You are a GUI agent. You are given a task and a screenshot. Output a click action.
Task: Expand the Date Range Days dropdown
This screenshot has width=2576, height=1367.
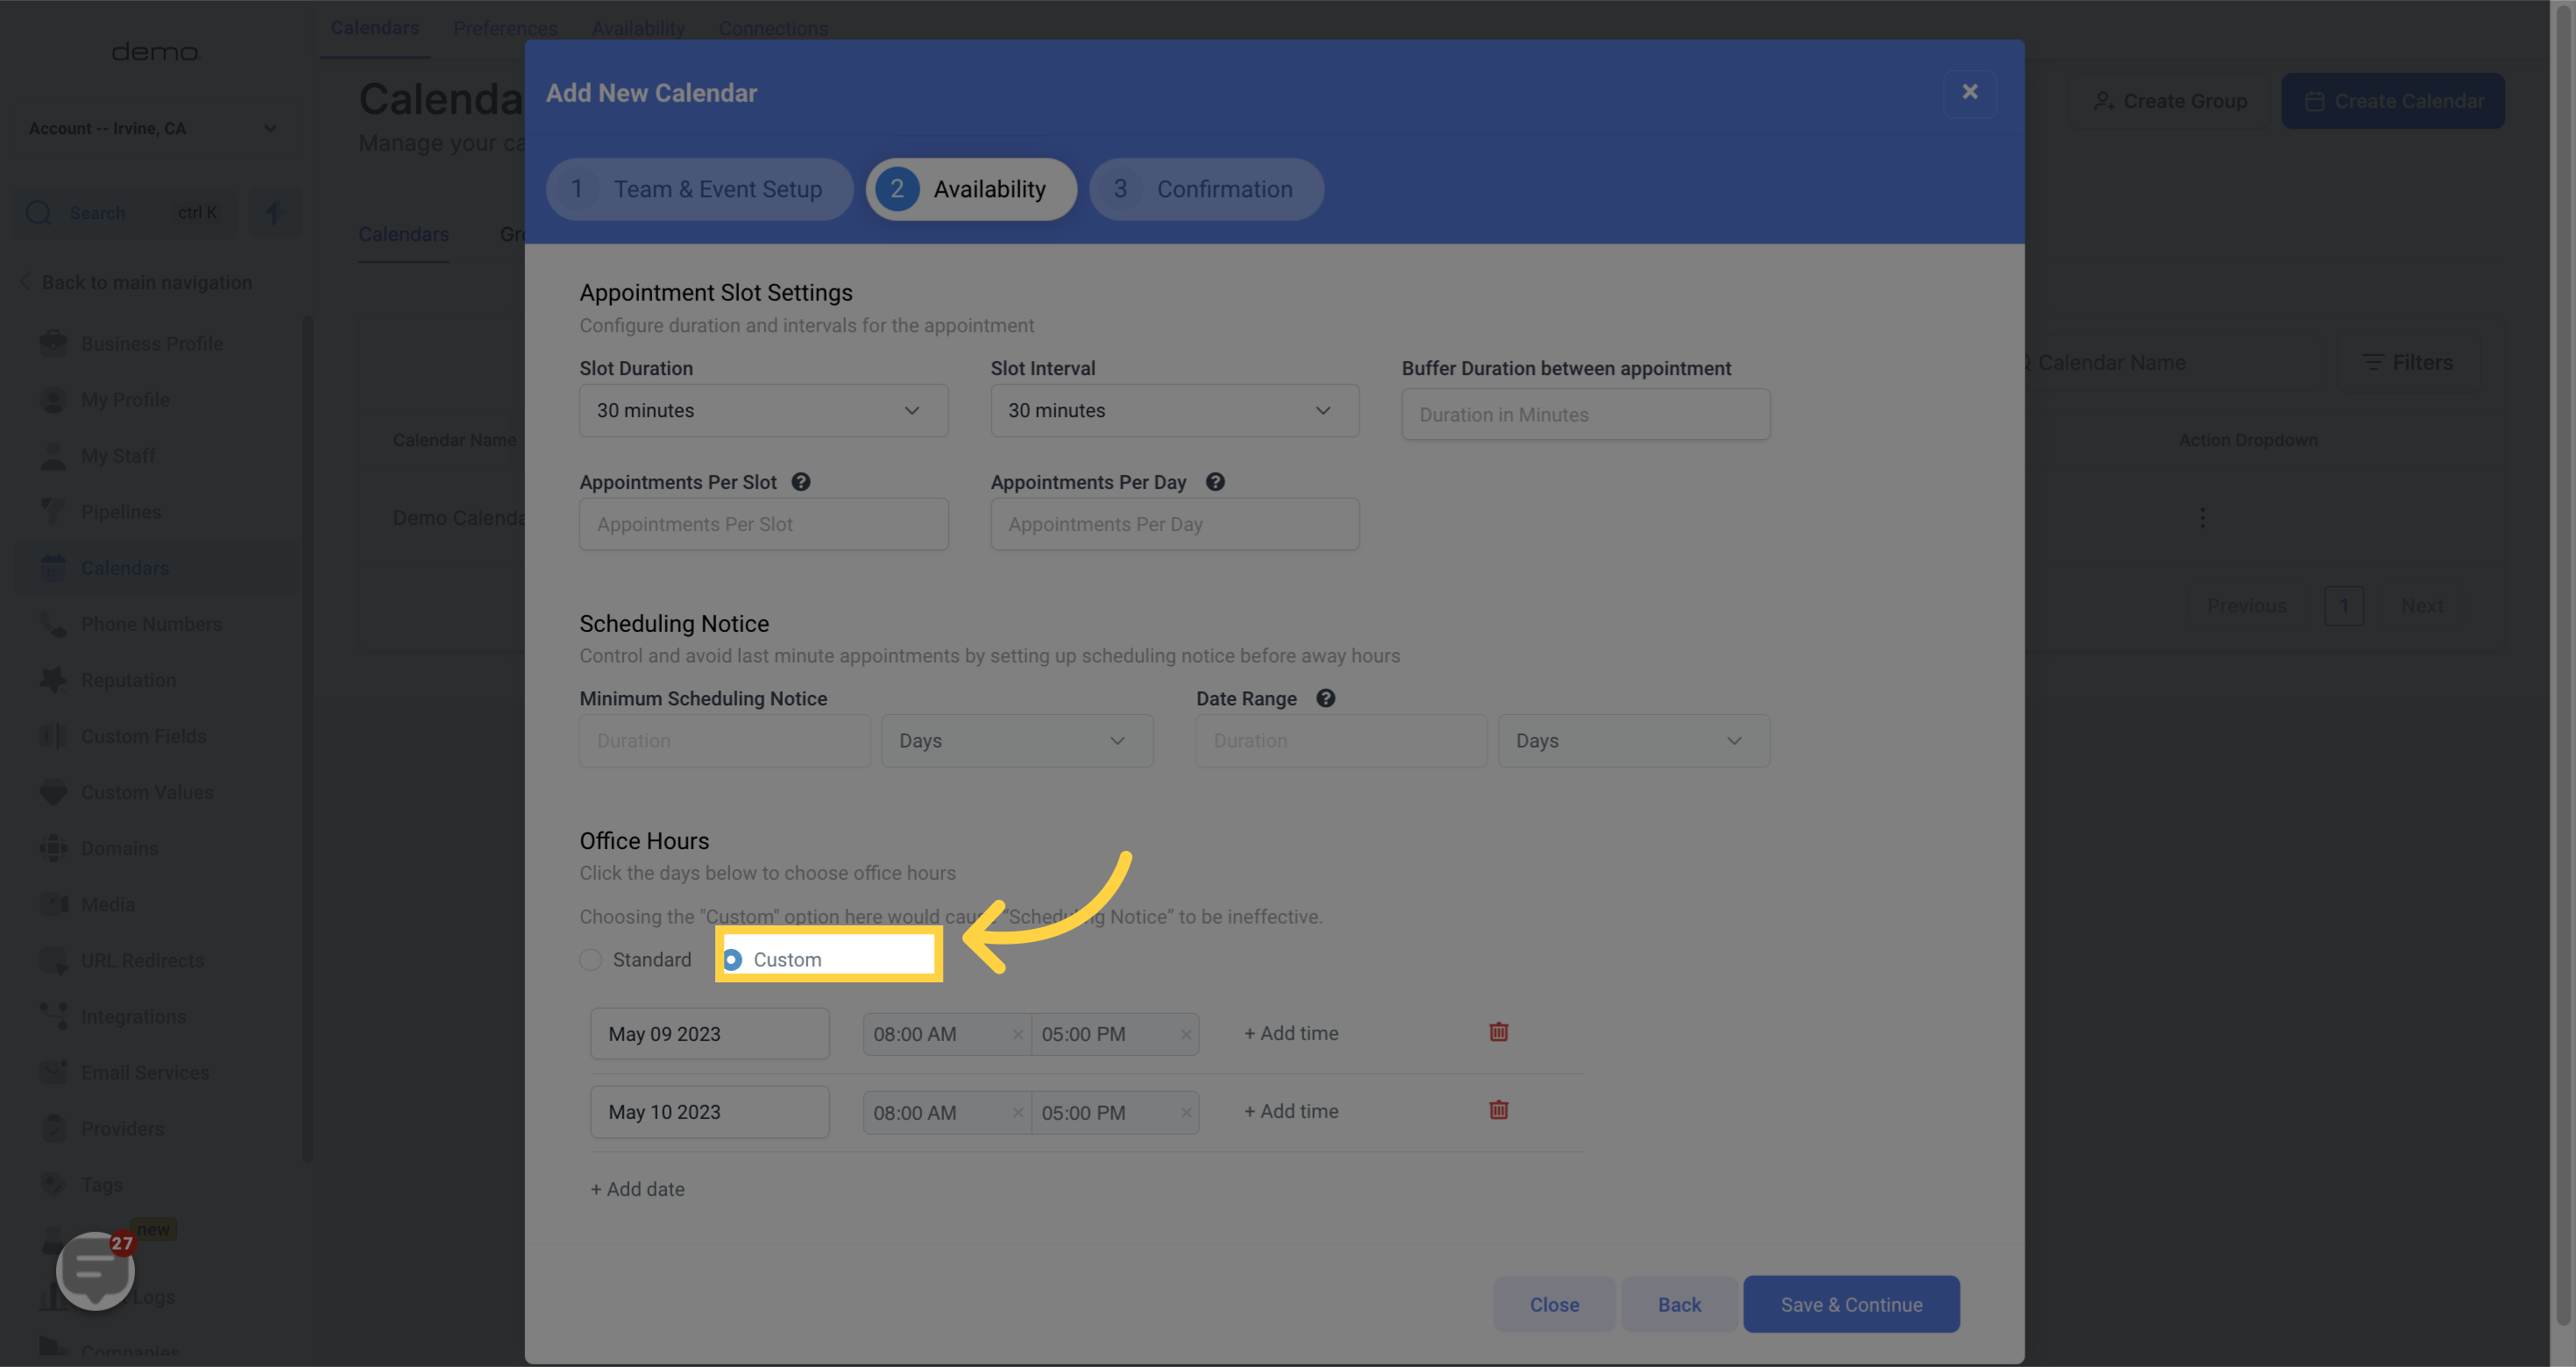(x=1633, y=740)
